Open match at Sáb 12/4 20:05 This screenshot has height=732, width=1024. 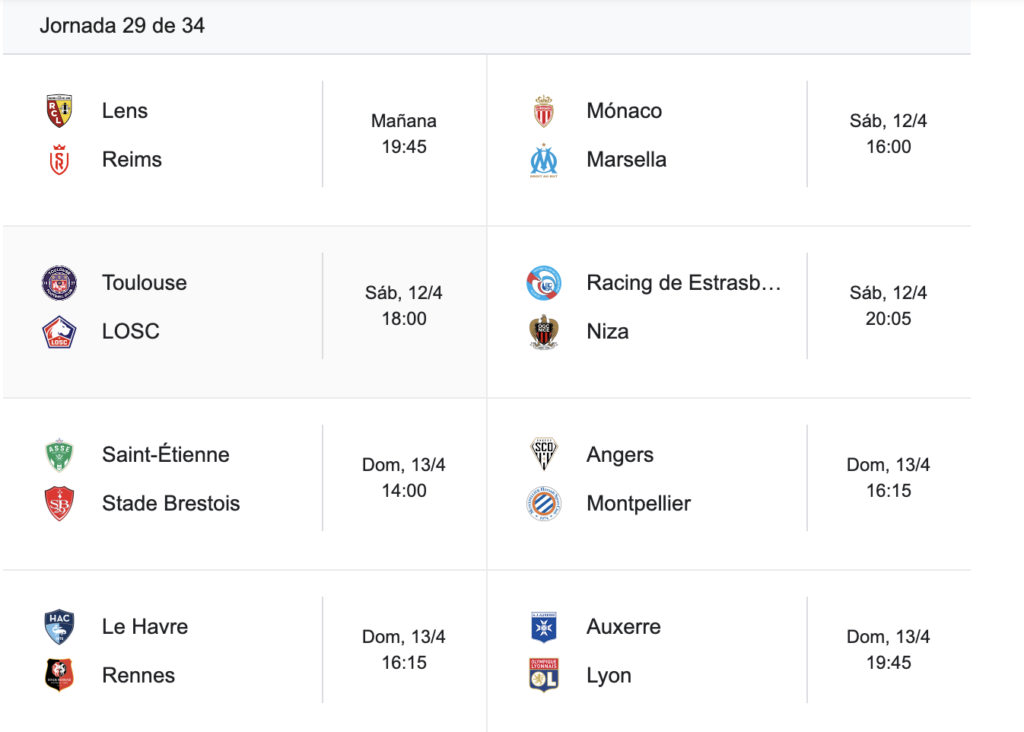(729, 306)
